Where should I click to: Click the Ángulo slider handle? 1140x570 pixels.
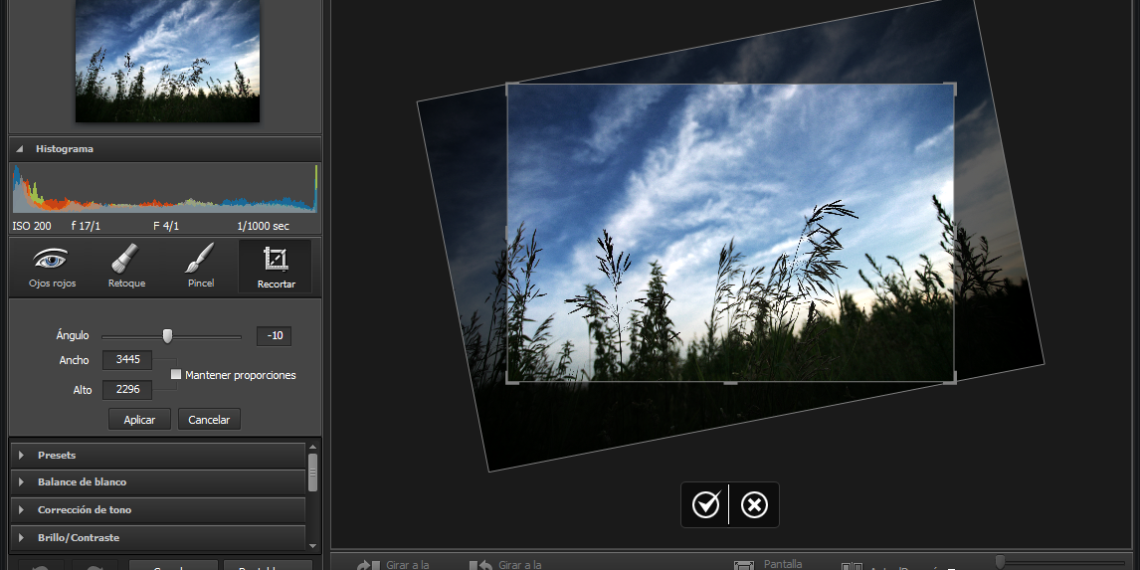[x=168, y=336]
